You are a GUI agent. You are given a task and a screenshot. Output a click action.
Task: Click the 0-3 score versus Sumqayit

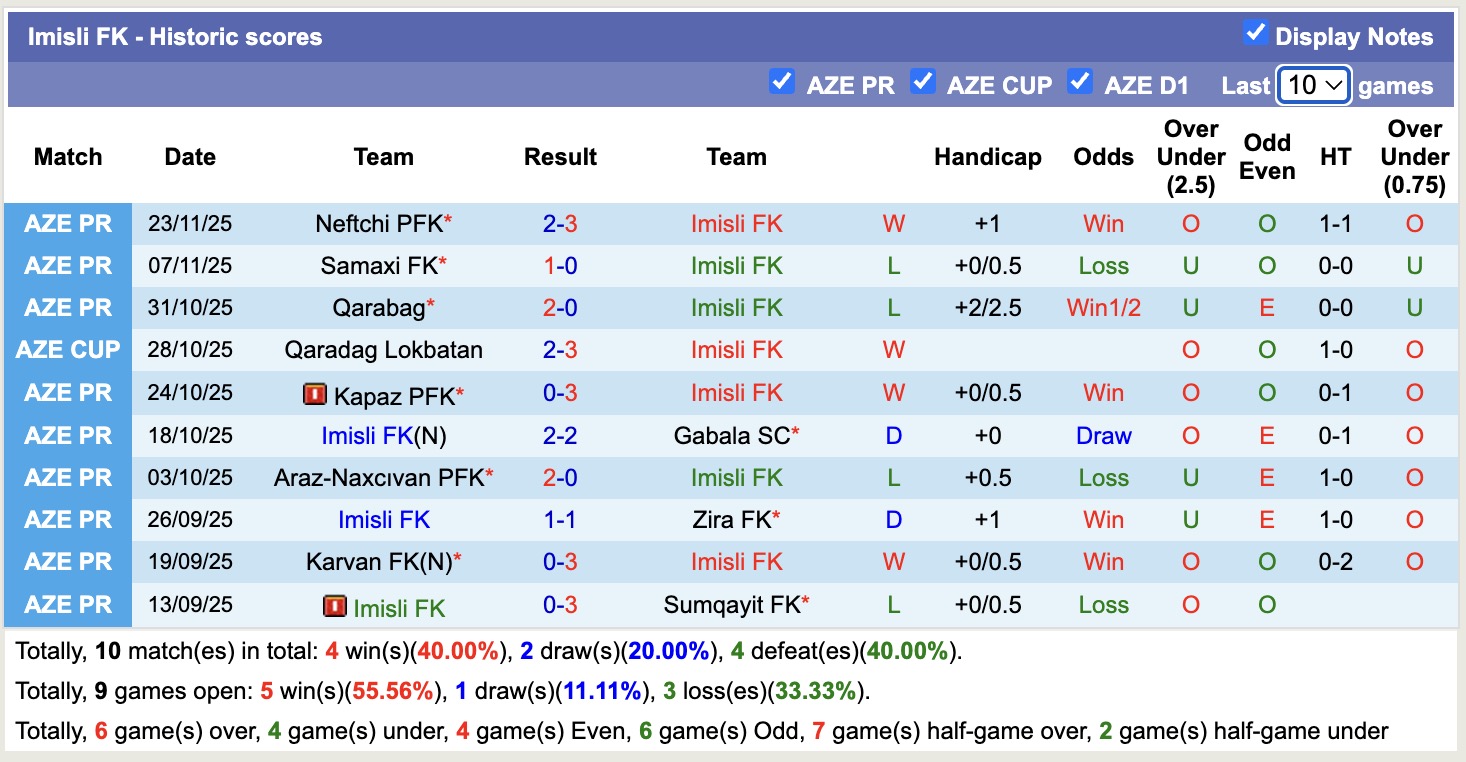pyautogui.click(x=560, y=605)
